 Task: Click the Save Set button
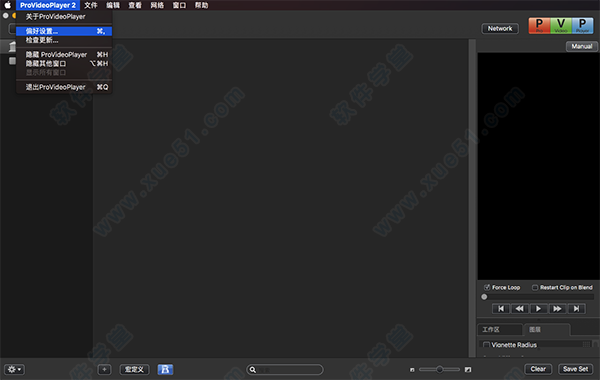[x=576, y=369]
